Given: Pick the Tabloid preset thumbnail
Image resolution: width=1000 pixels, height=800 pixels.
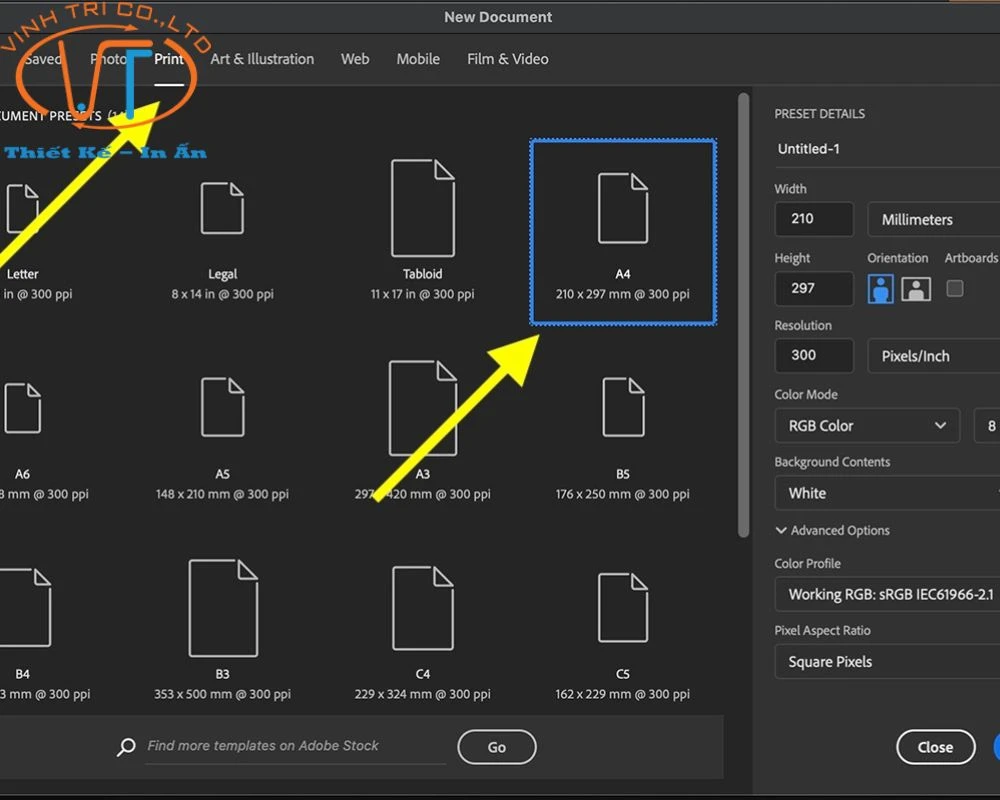Looking at the screenshot, I should pos(423,208).
